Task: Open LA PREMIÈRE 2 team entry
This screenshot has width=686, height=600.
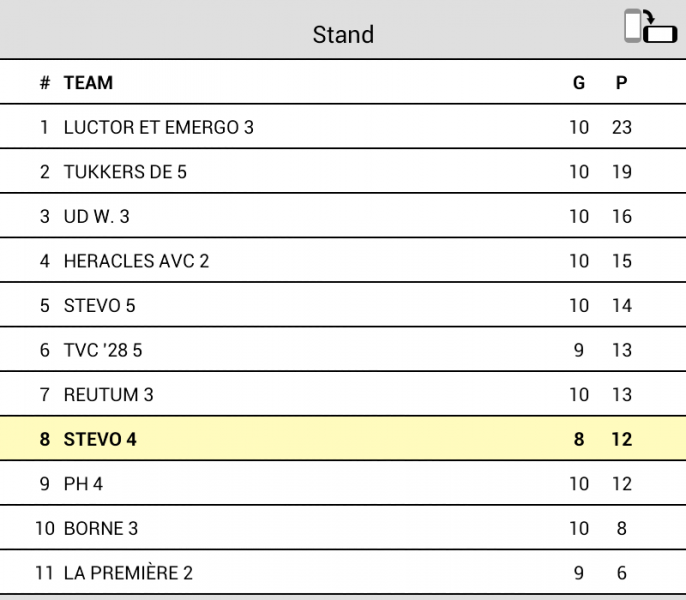Action: coord(343,573)
